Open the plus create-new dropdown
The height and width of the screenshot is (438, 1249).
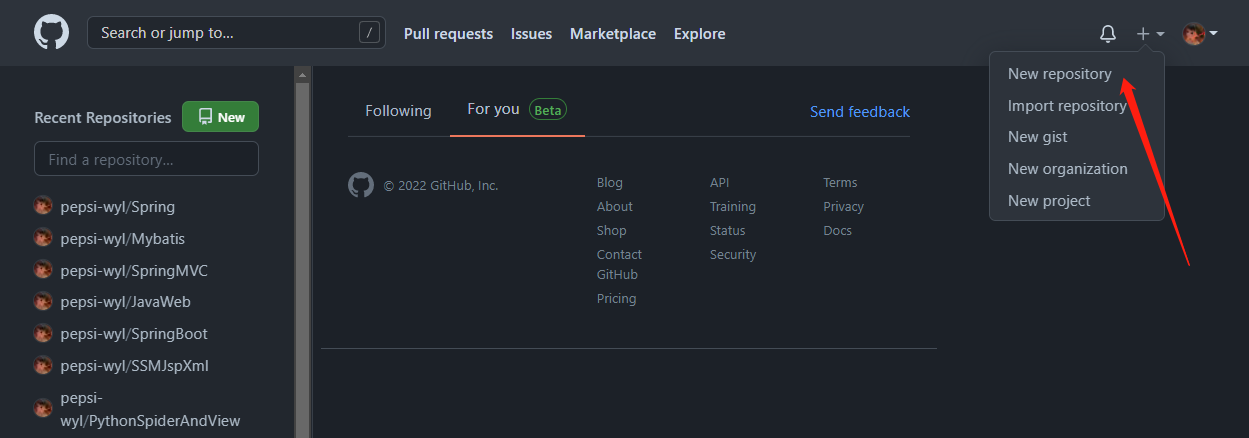pyautogui.click(x=1150, y=34)
